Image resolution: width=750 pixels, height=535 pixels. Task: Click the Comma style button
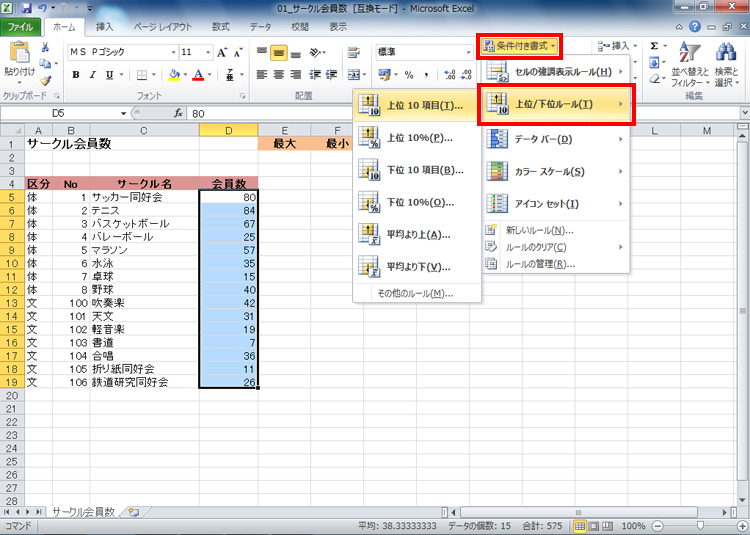click(426, 75)
